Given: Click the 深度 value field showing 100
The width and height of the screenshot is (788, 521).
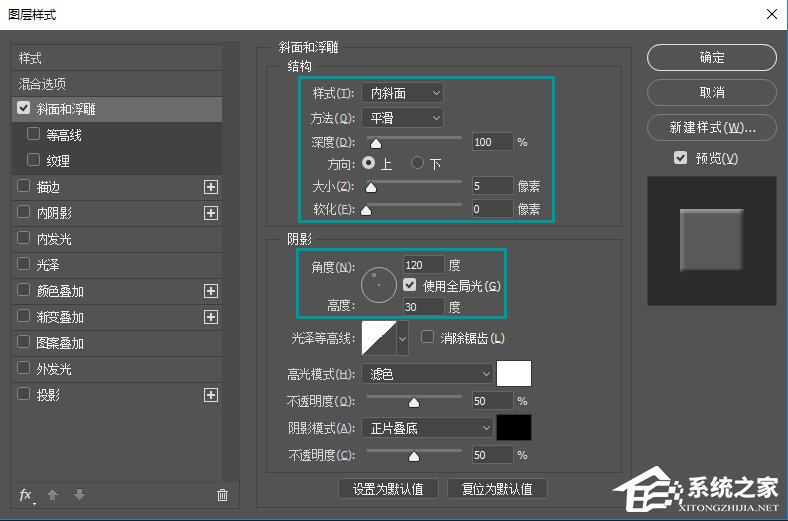Looking at the screenshot, I should click(x=492, y=142).
